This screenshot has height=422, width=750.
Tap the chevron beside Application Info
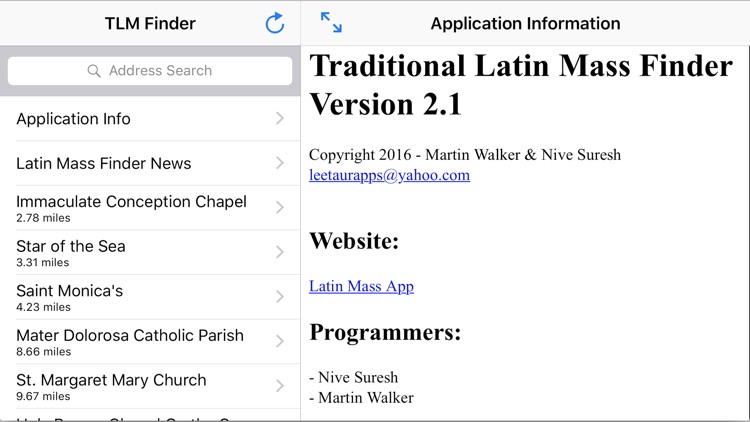click(x=280, y=119)
